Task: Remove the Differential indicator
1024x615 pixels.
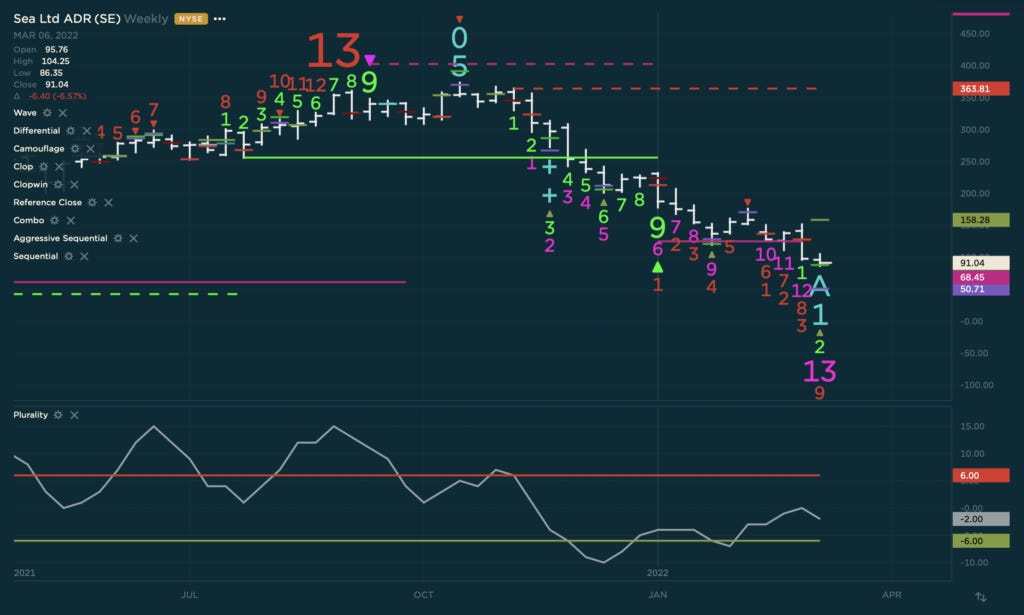Action: 86,131
